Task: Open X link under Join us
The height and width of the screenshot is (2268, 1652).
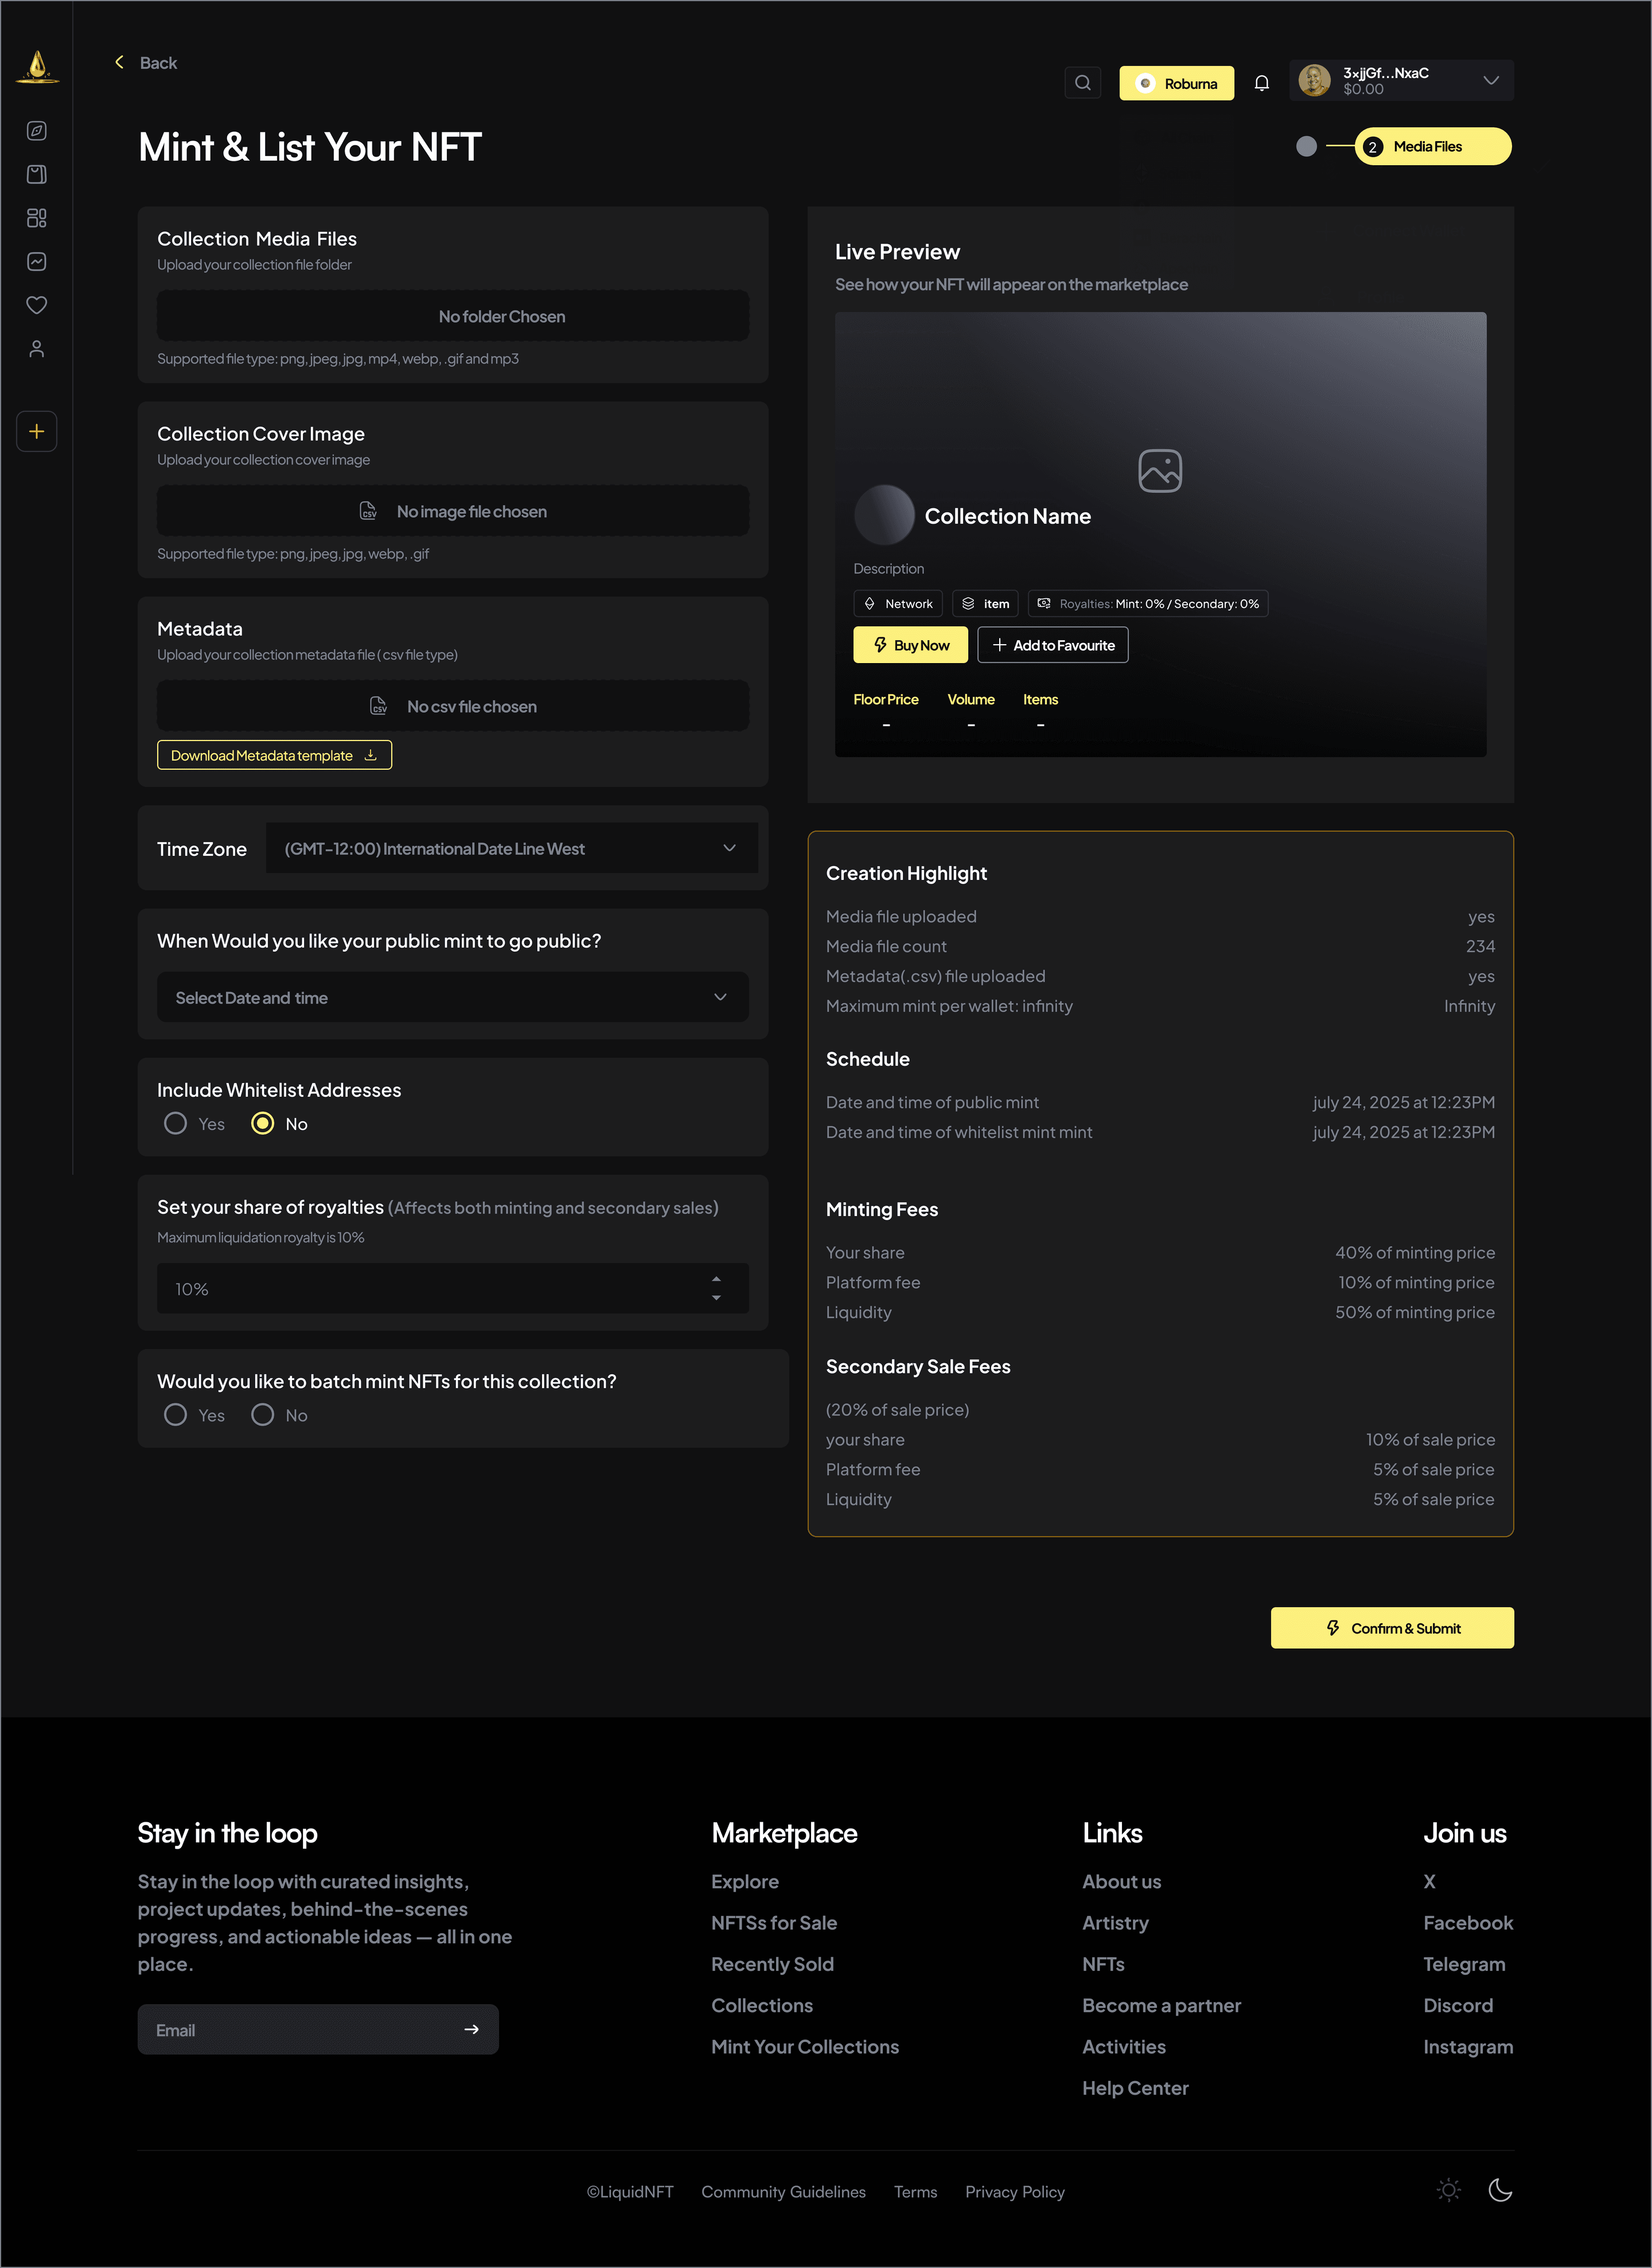Action: click(1430, 1881)
